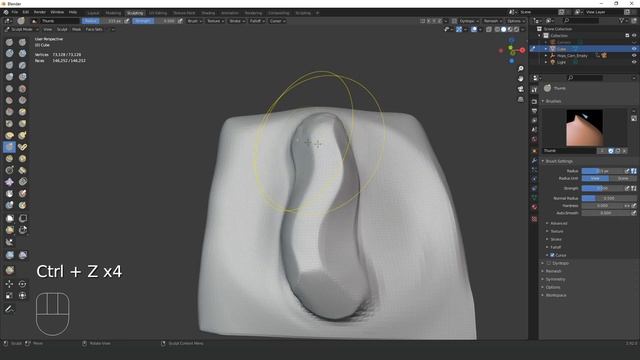Open the Stroke dropdown in header
Image resolution: width=640 pixels, height=360 pixels.
pos(237,21)
